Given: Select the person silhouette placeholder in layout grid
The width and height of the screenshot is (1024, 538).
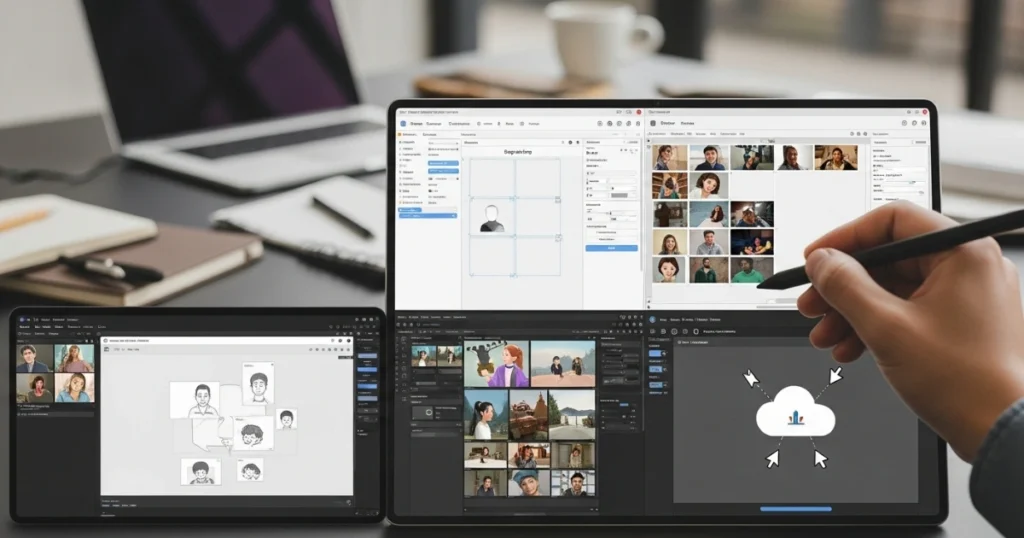Looking at the screenshot, I should [492, 218].
